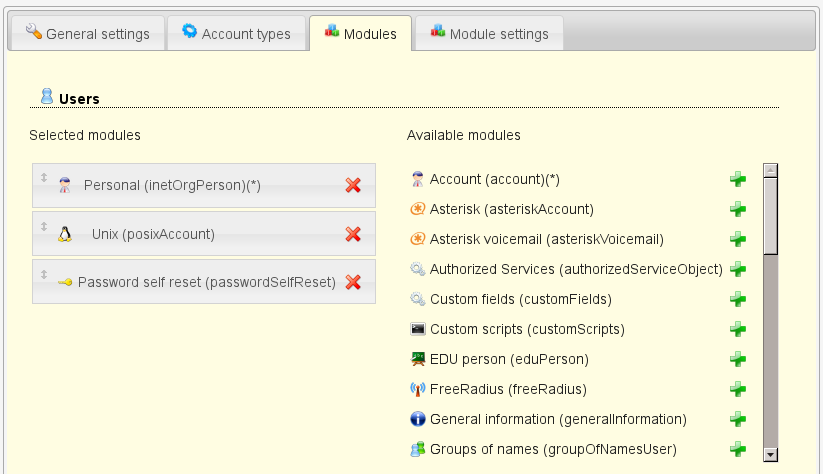
Task: Add Custom scripts module via plus icon
Action: (x=738, y=329)
